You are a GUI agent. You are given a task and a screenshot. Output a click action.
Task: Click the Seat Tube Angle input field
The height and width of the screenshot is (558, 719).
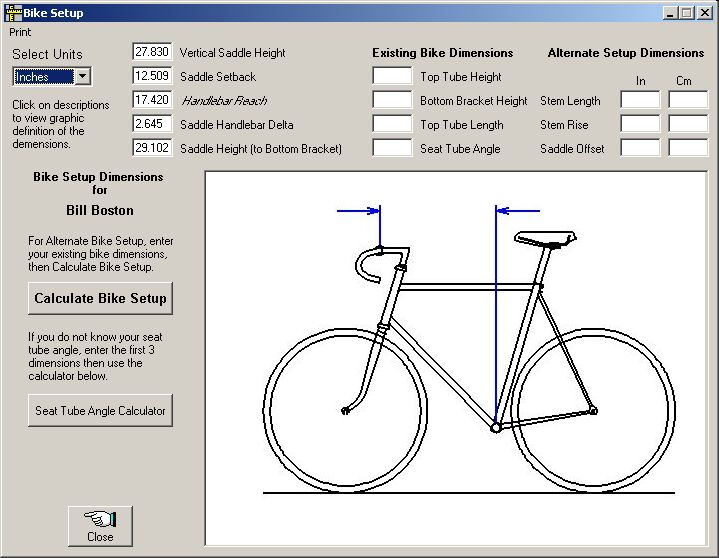(392, 148)
